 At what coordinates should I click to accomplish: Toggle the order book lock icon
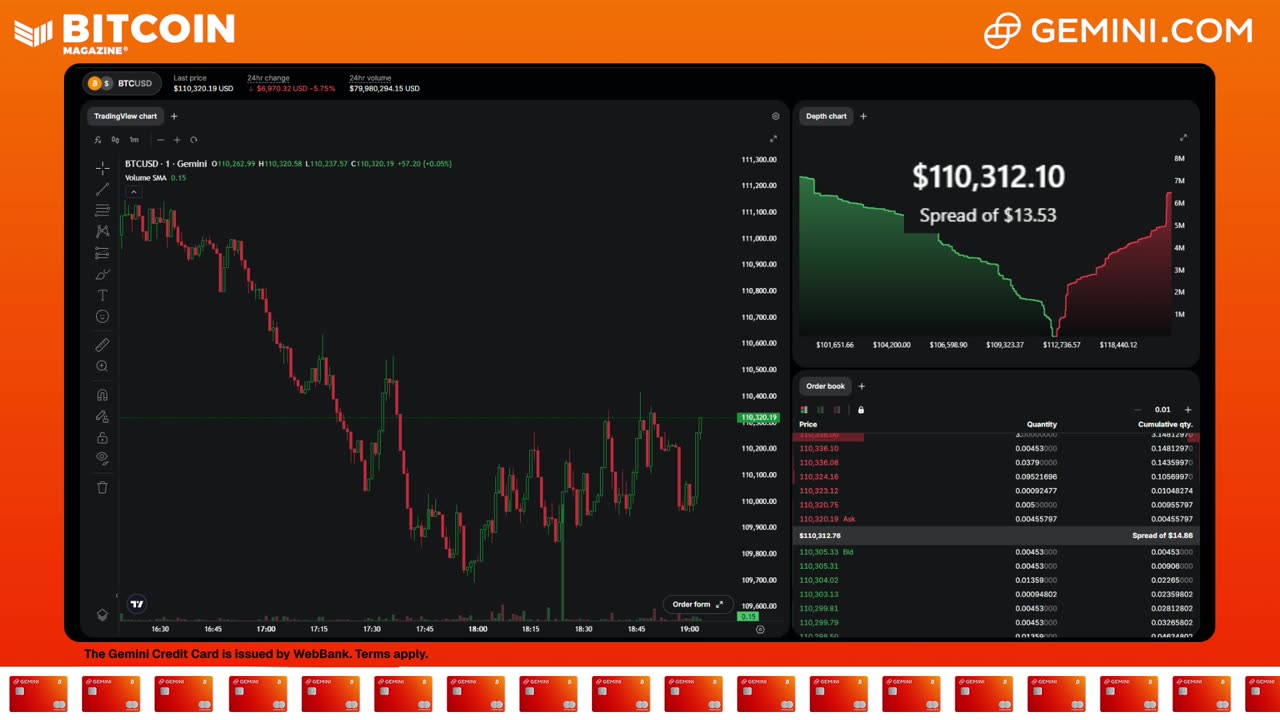pyautogui.click(x=861, y=409)
